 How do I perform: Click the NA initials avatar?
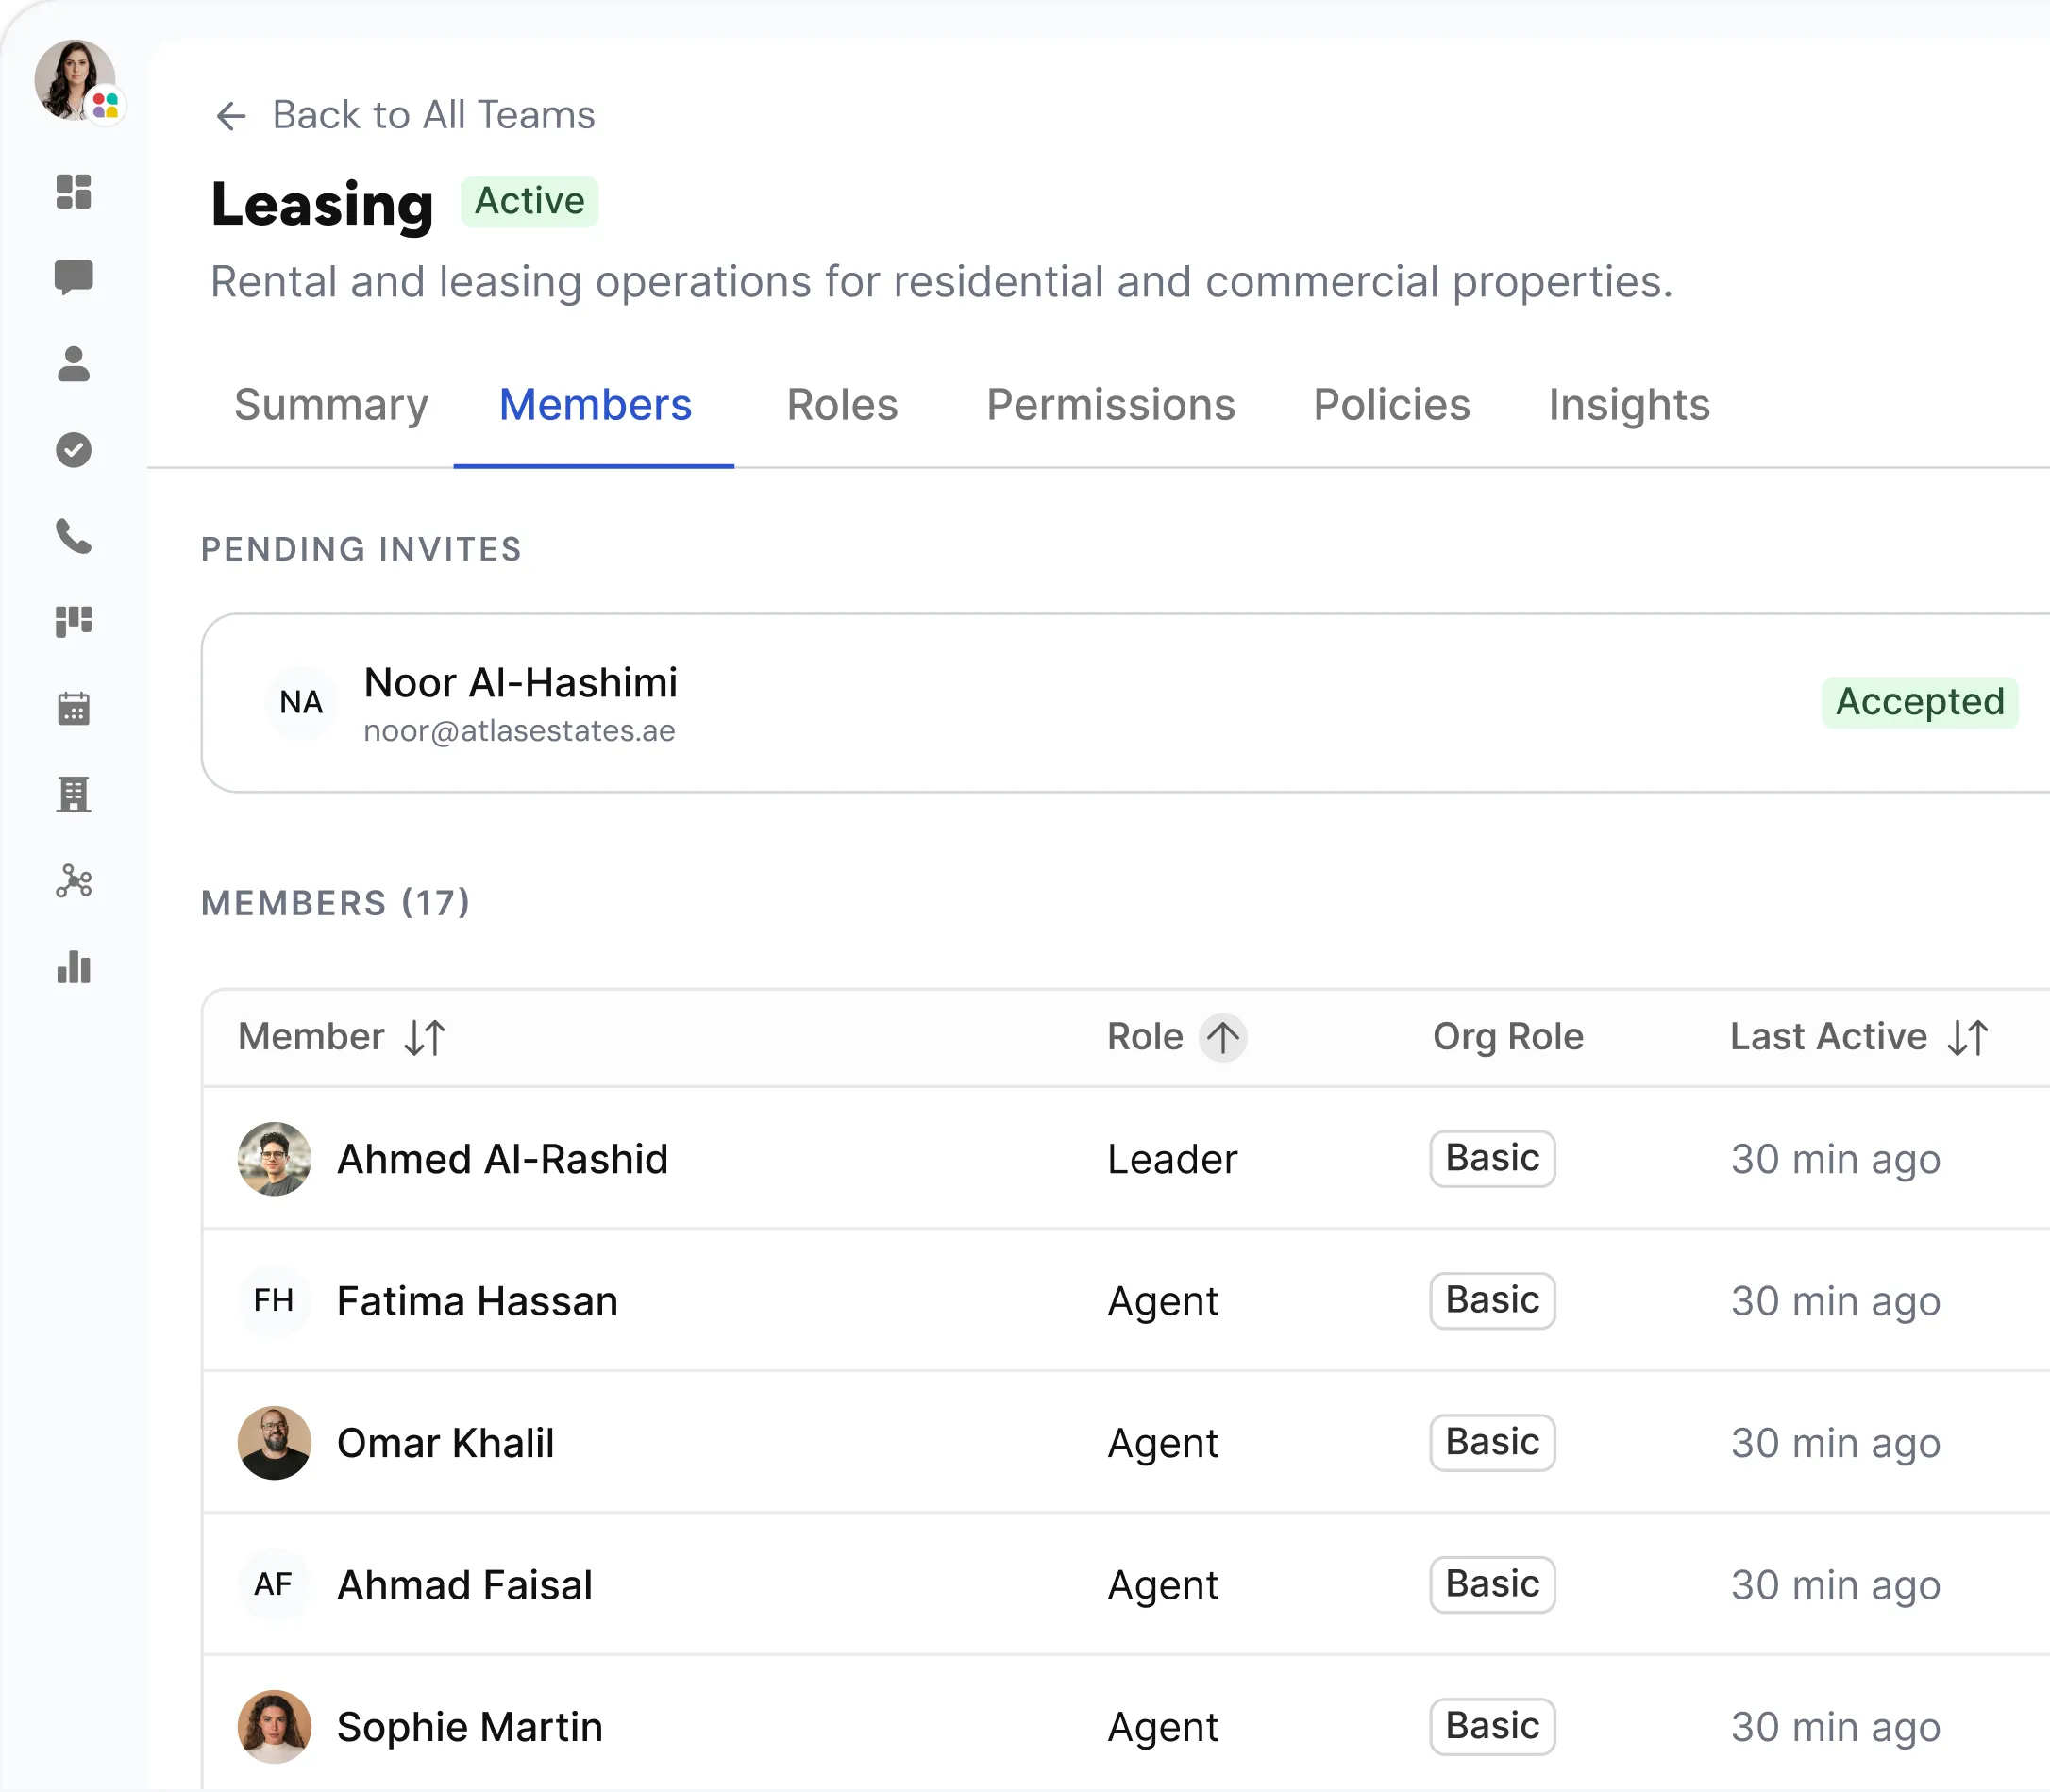[302, 703]
